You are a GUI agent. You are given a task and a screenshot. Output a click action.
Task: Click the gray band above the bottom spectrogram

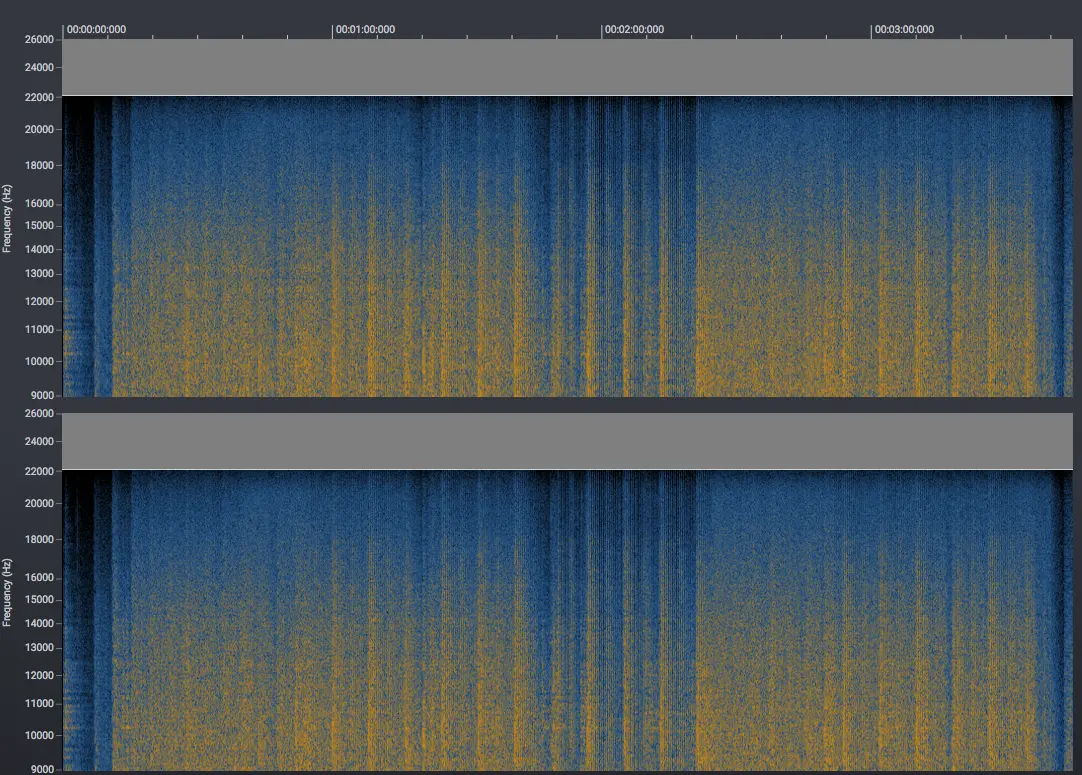568,441
